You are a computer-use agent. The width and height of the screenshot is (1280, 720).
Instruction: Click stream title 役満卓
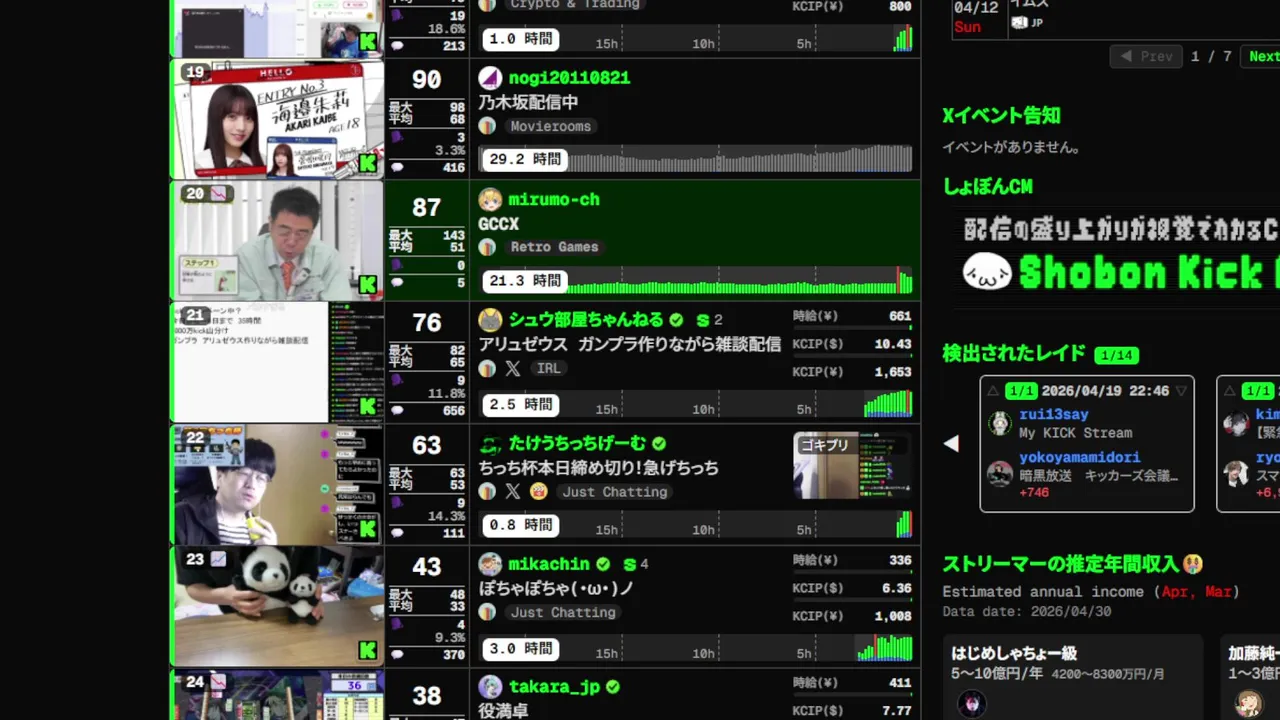click(x=503, y=711)
